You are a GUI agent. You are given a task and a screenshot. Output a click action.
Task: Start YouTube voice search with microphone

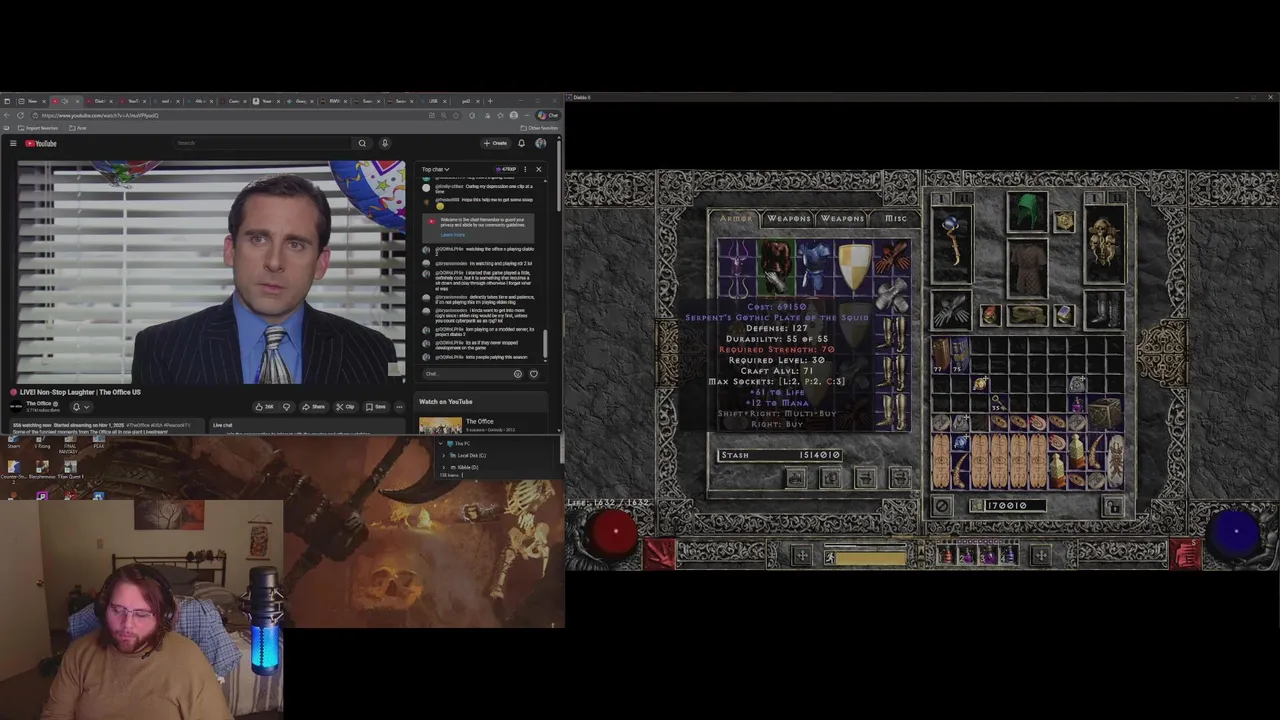384,143
